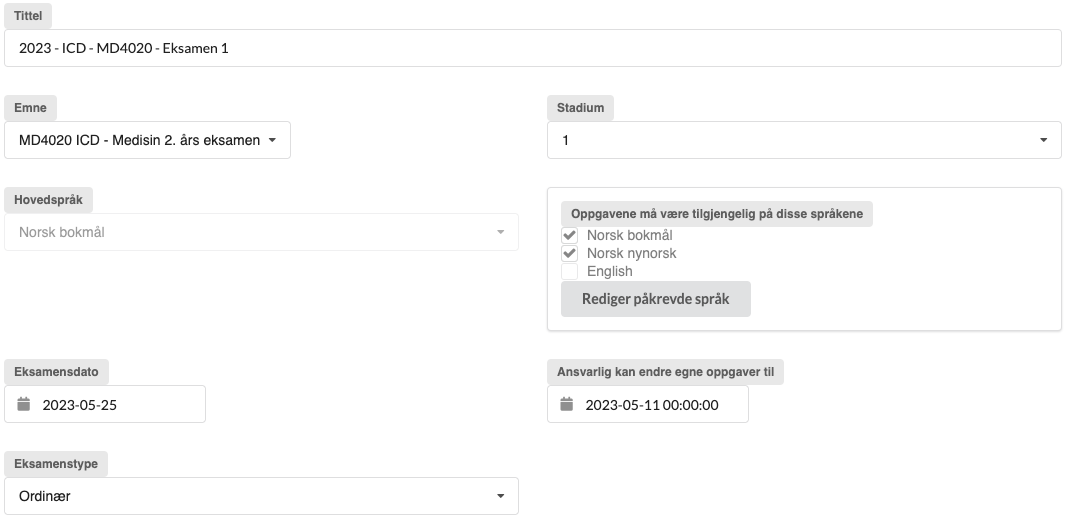Screen dimensions: 1065x520
Task: Click the Emne field label
Action: click(x=31, y=108)
